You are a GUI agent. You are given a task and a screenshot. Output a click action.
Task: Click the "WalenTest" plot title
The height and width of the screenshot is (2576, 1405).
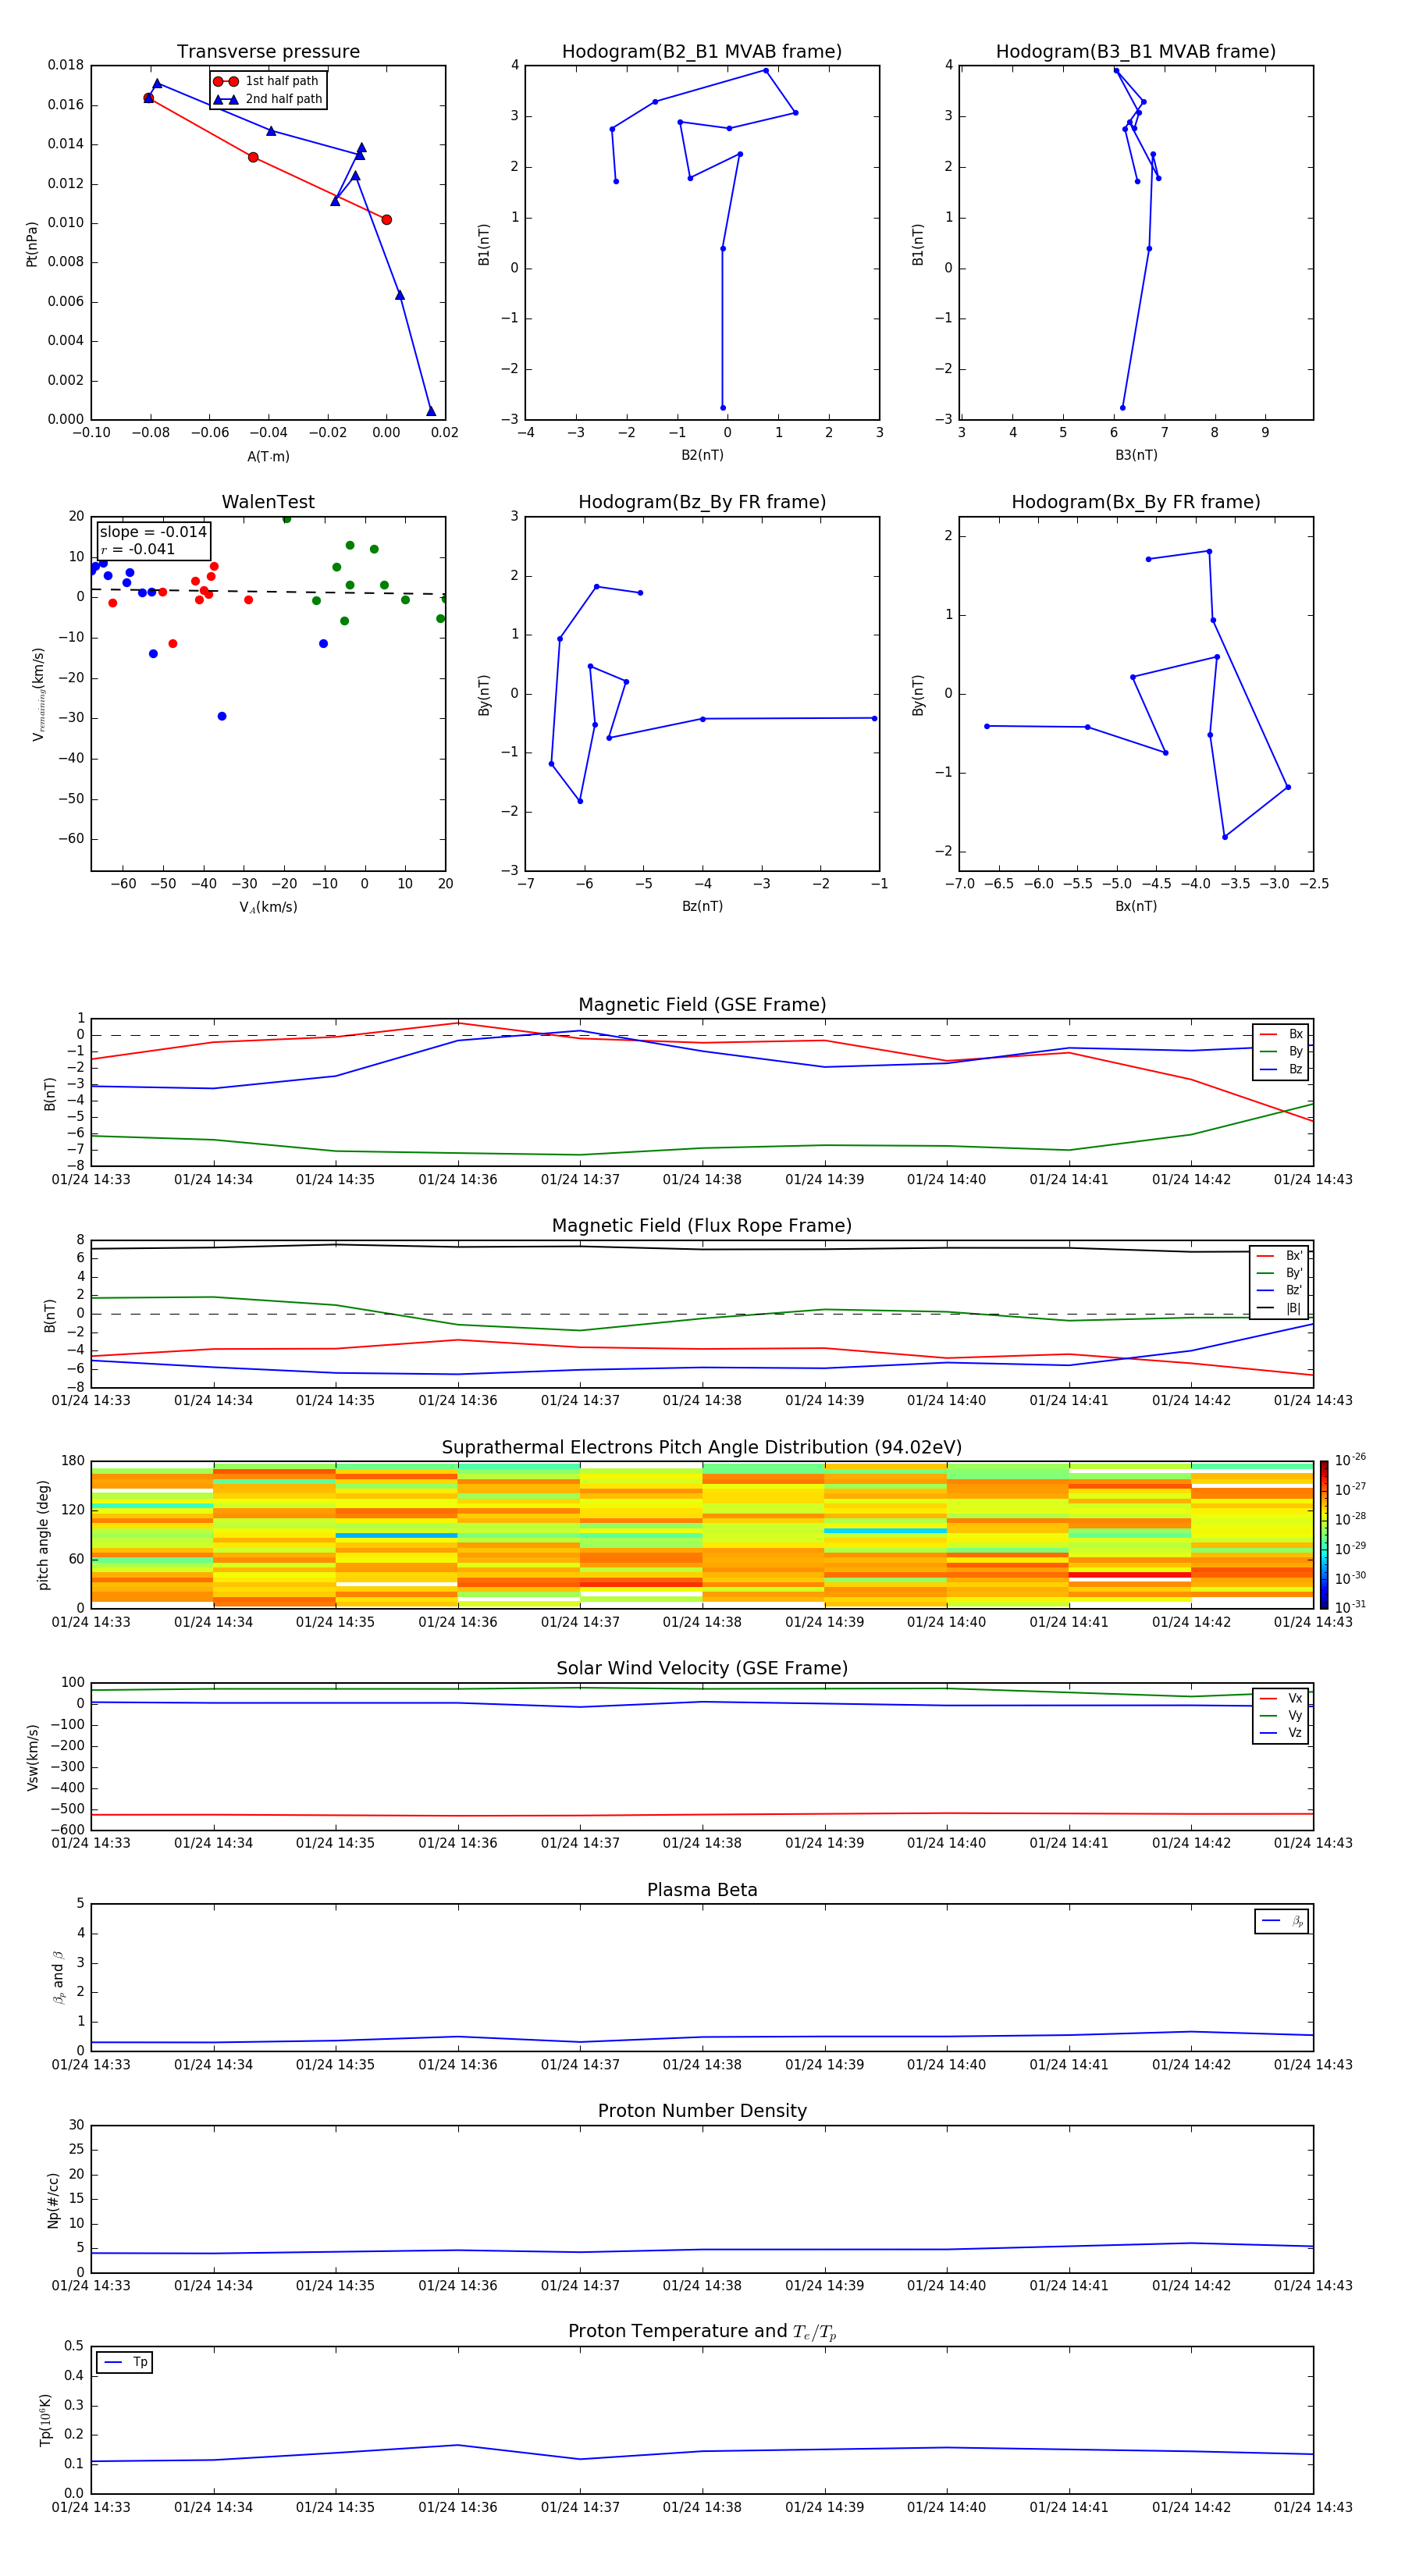pos(268,502)
